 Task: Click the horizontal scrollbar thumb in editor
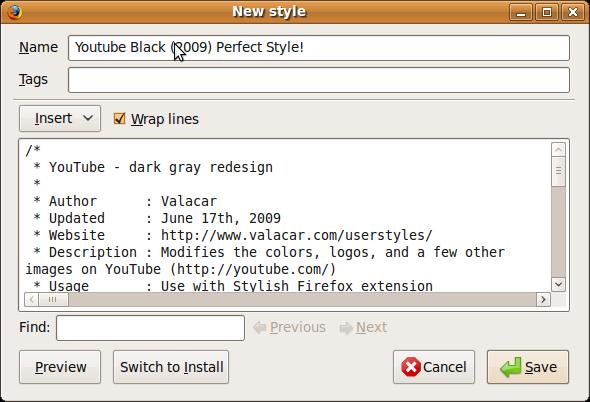coord(53,300)
